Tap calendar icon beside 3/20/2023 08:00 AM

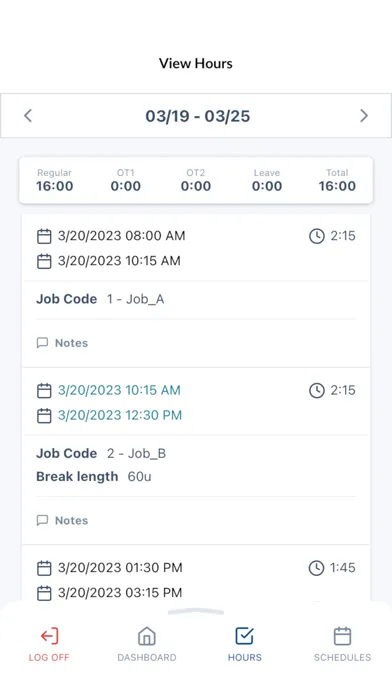(44, 236)
